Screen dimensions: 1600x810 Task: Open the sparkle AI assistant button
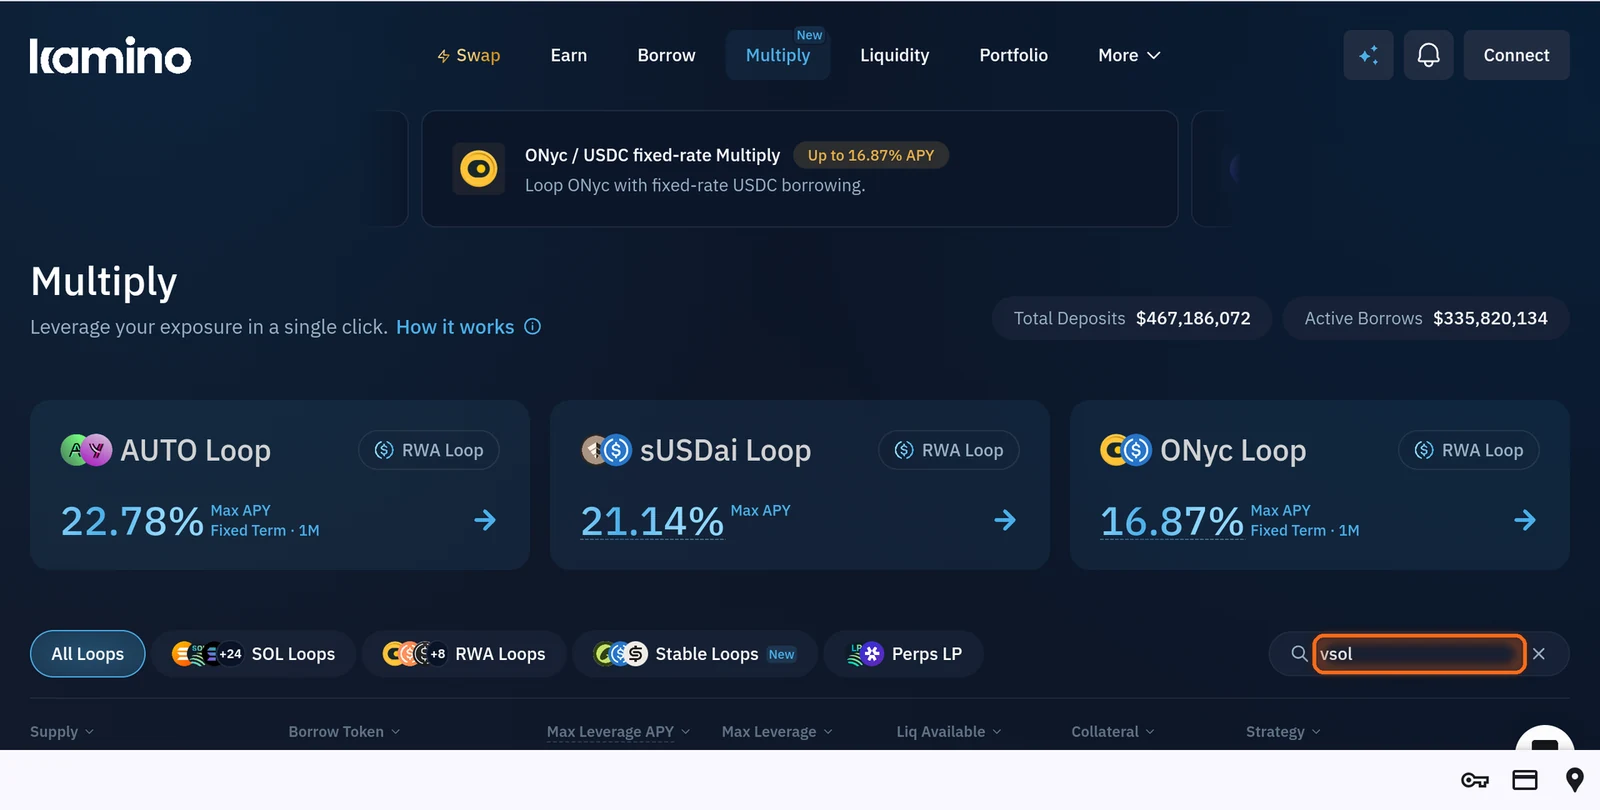pos(1368,55)
